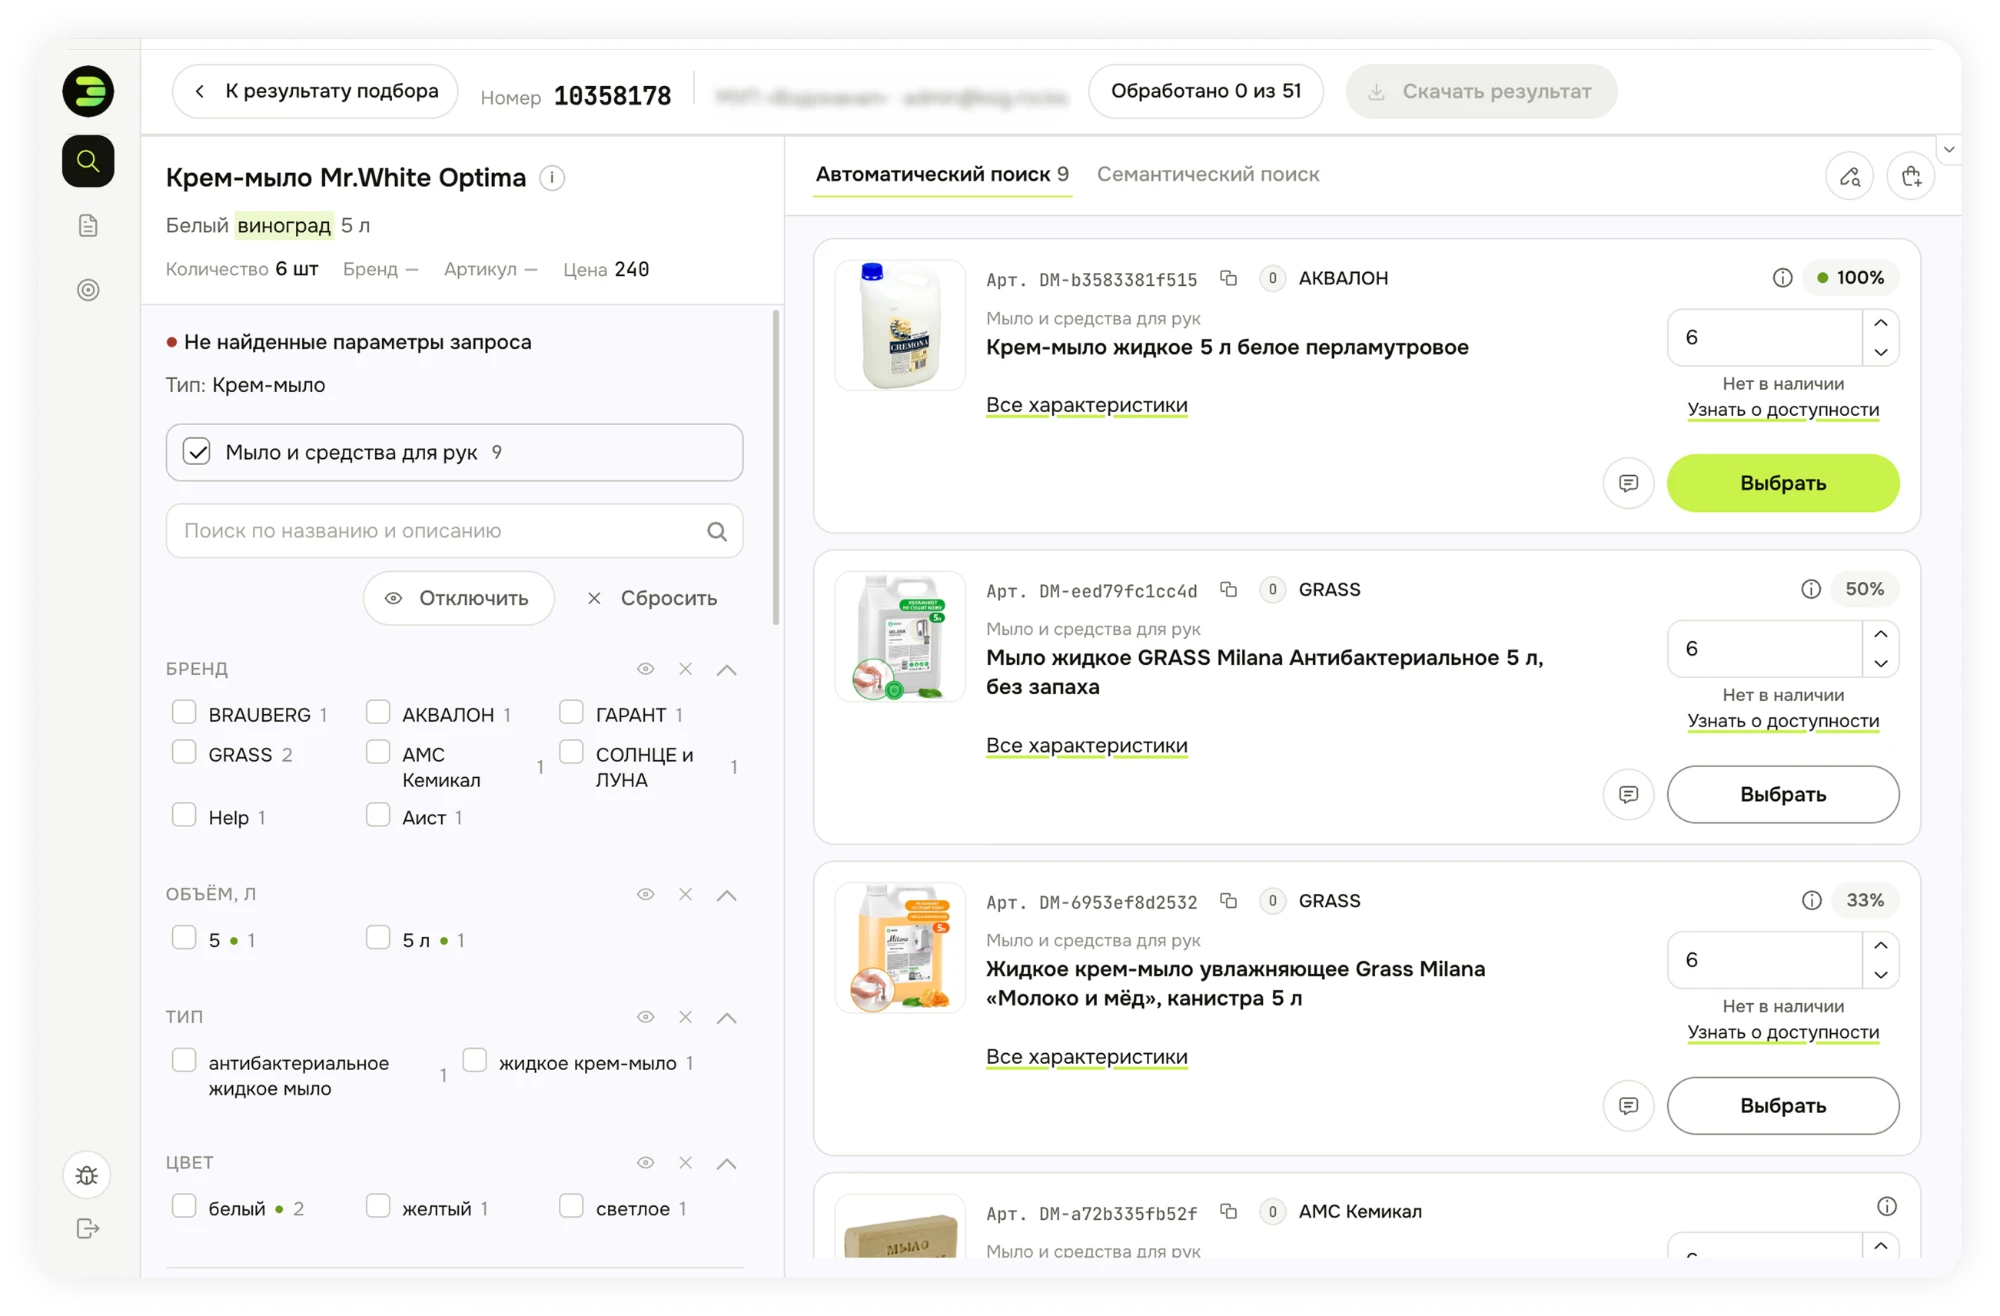The image size is (2000, 1316).
Task: Open thumbnail of the GRASS Молоко и мёд product
Action: (x=900, y=948)
